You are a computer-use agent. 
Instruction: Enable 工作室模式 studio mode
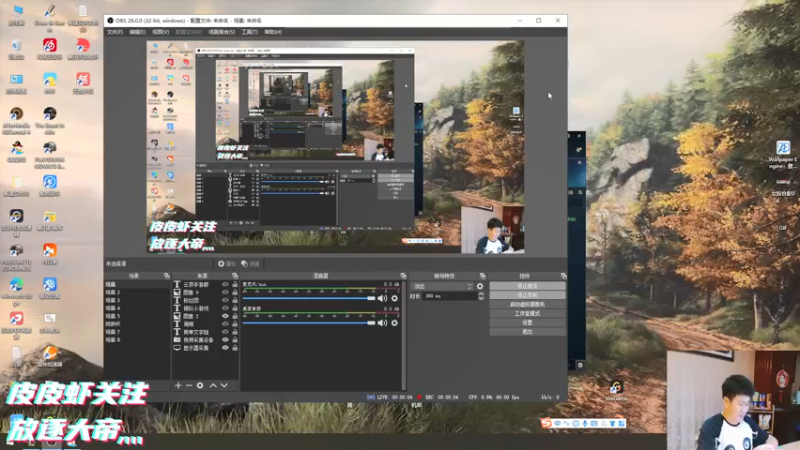527,313
